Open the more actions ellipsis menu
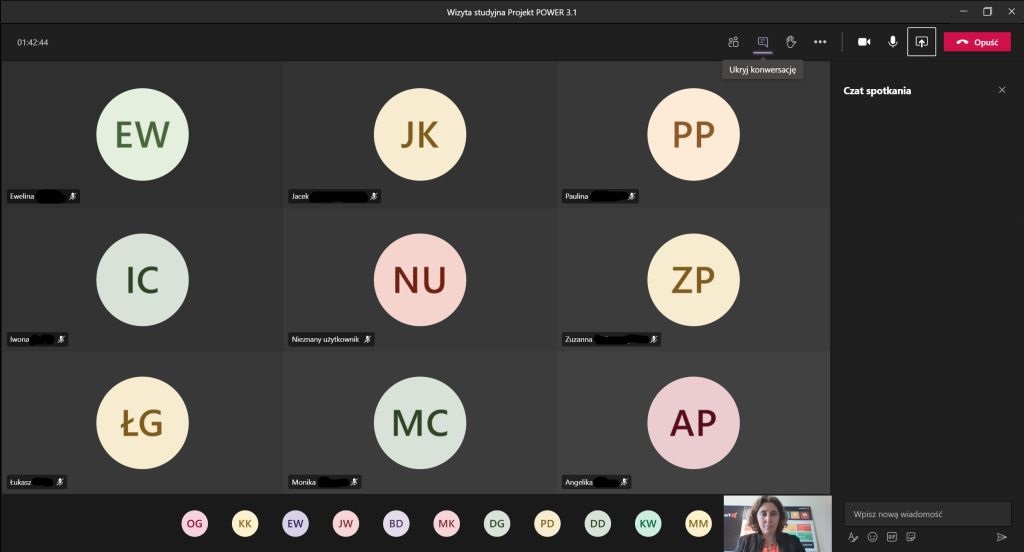The image size is (1024, 552). pos(820,42)
